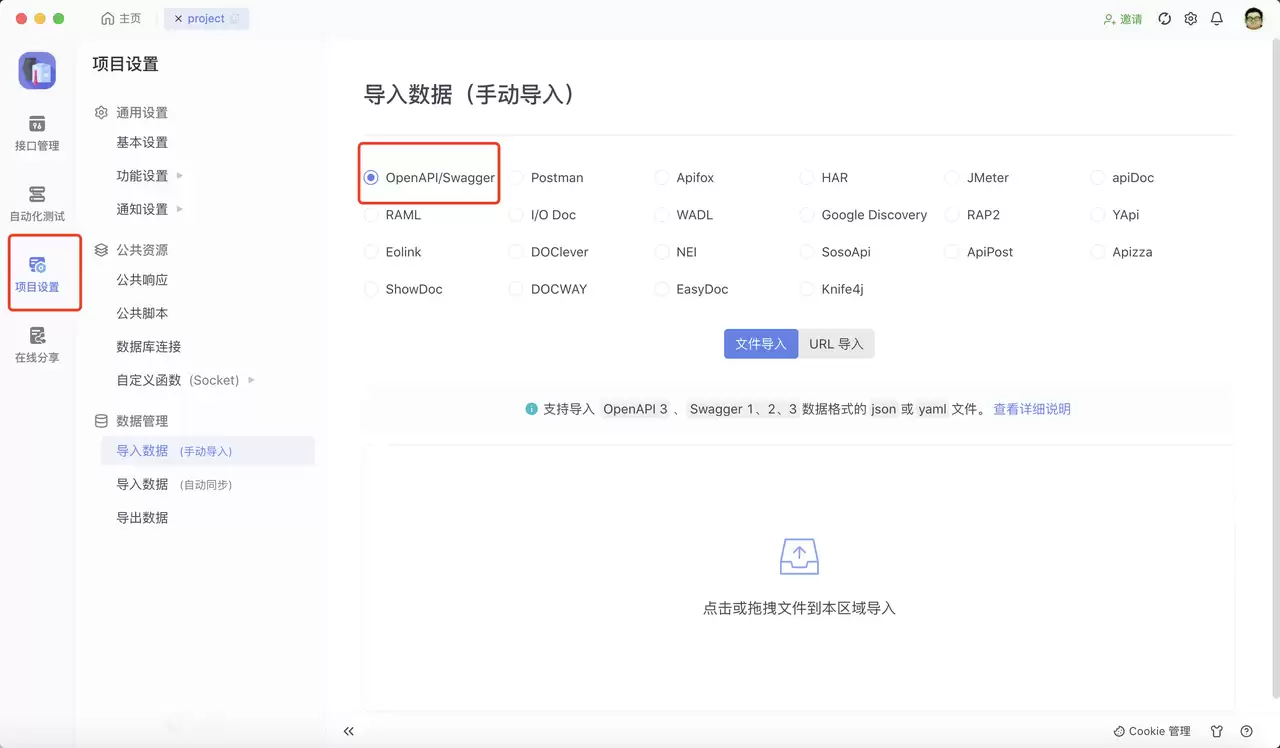Open 数据库连接 menu item

tap(148, 347)
